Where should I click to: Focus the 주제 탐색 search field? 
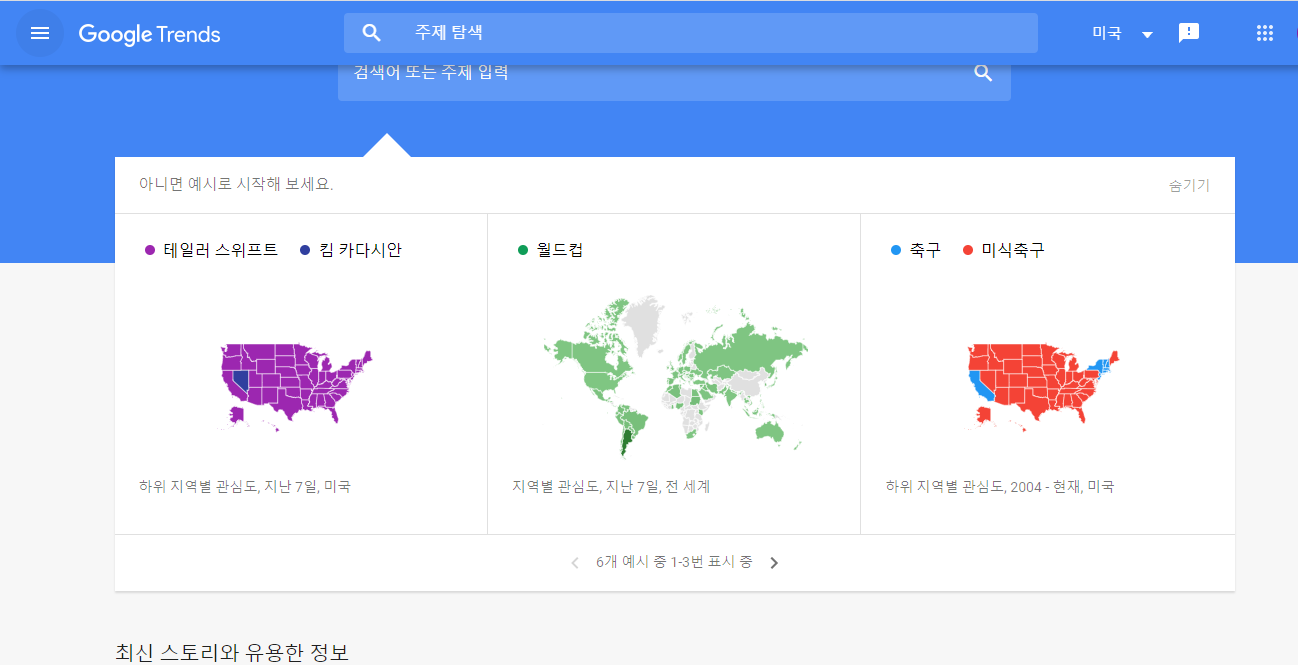691,33
